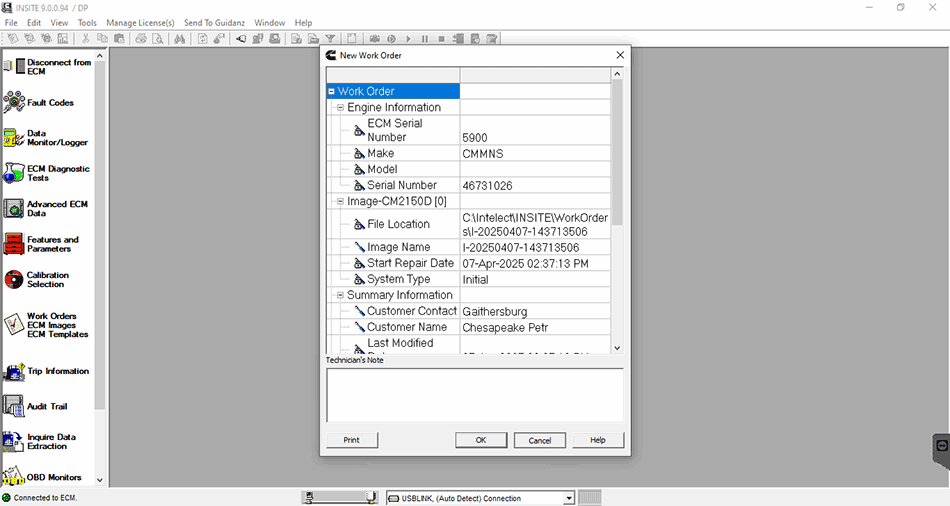Launch ECM Diagnostic Tests
Image resolution: width=950 pixels, height=506 pixels.
tap(46, 173)
